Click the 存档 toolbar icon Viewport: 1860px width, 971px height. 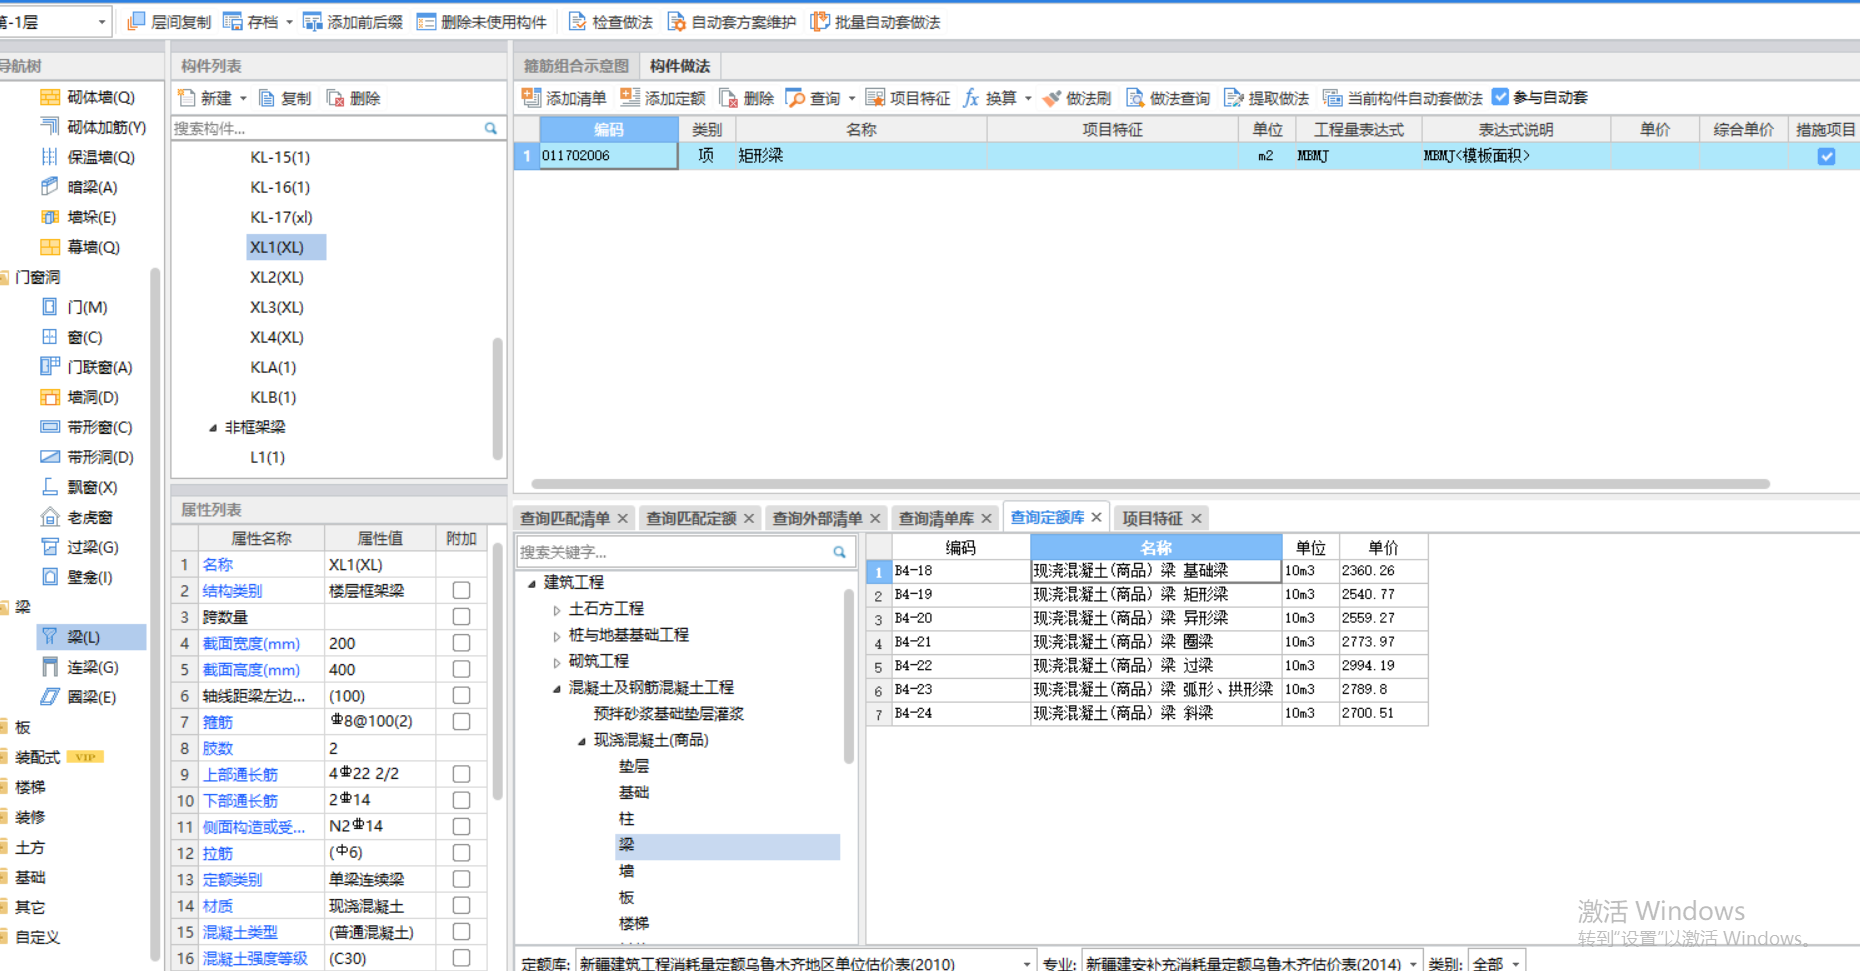click(x=232, y=21)
